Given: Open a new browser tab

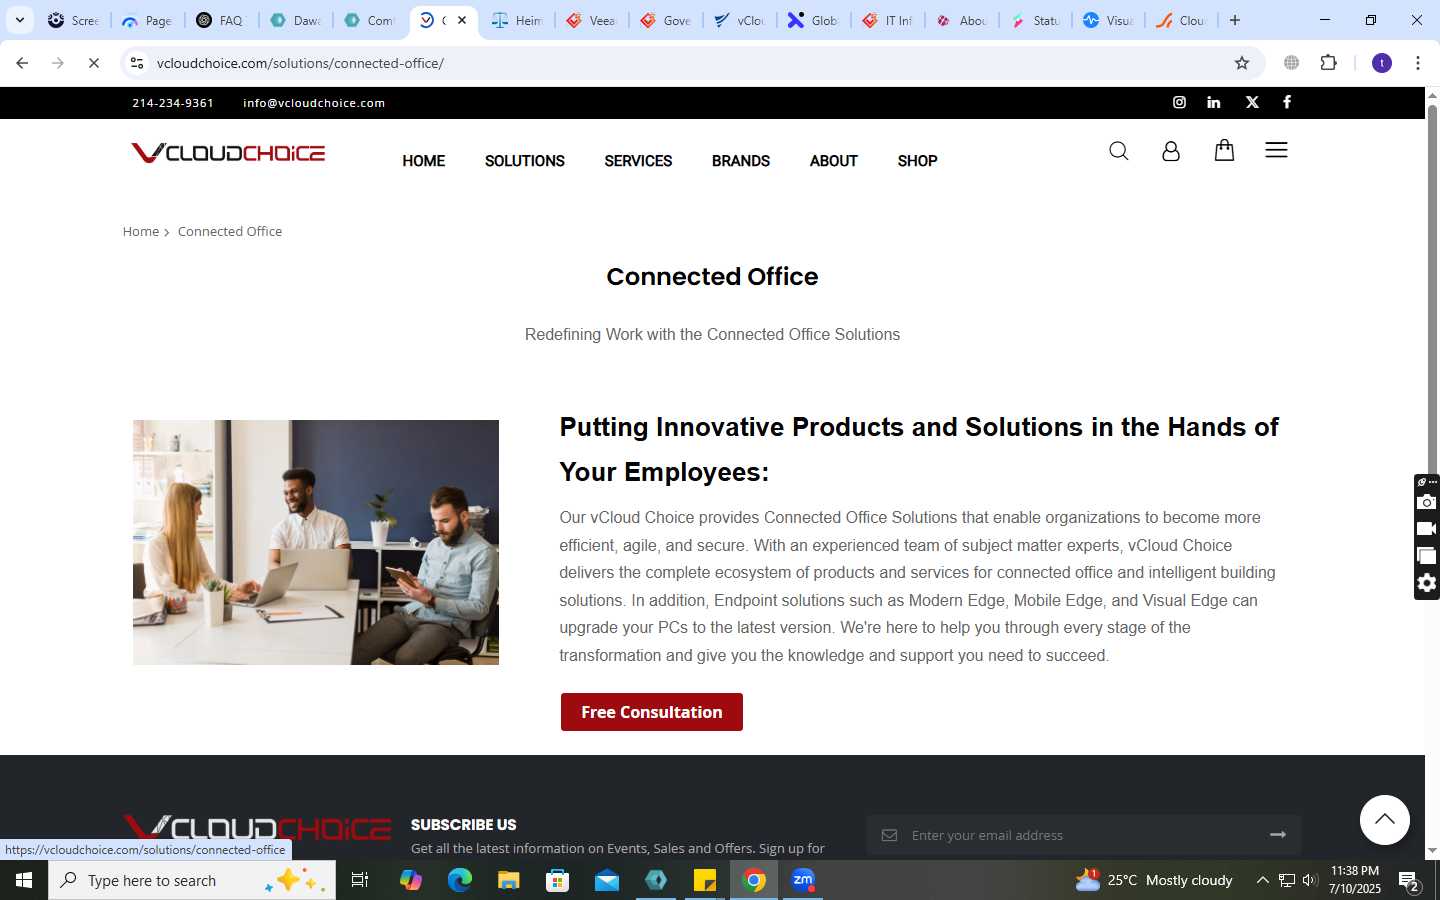Looking at the screenshot, I should pyautogui.click(x=1235, y=20).
